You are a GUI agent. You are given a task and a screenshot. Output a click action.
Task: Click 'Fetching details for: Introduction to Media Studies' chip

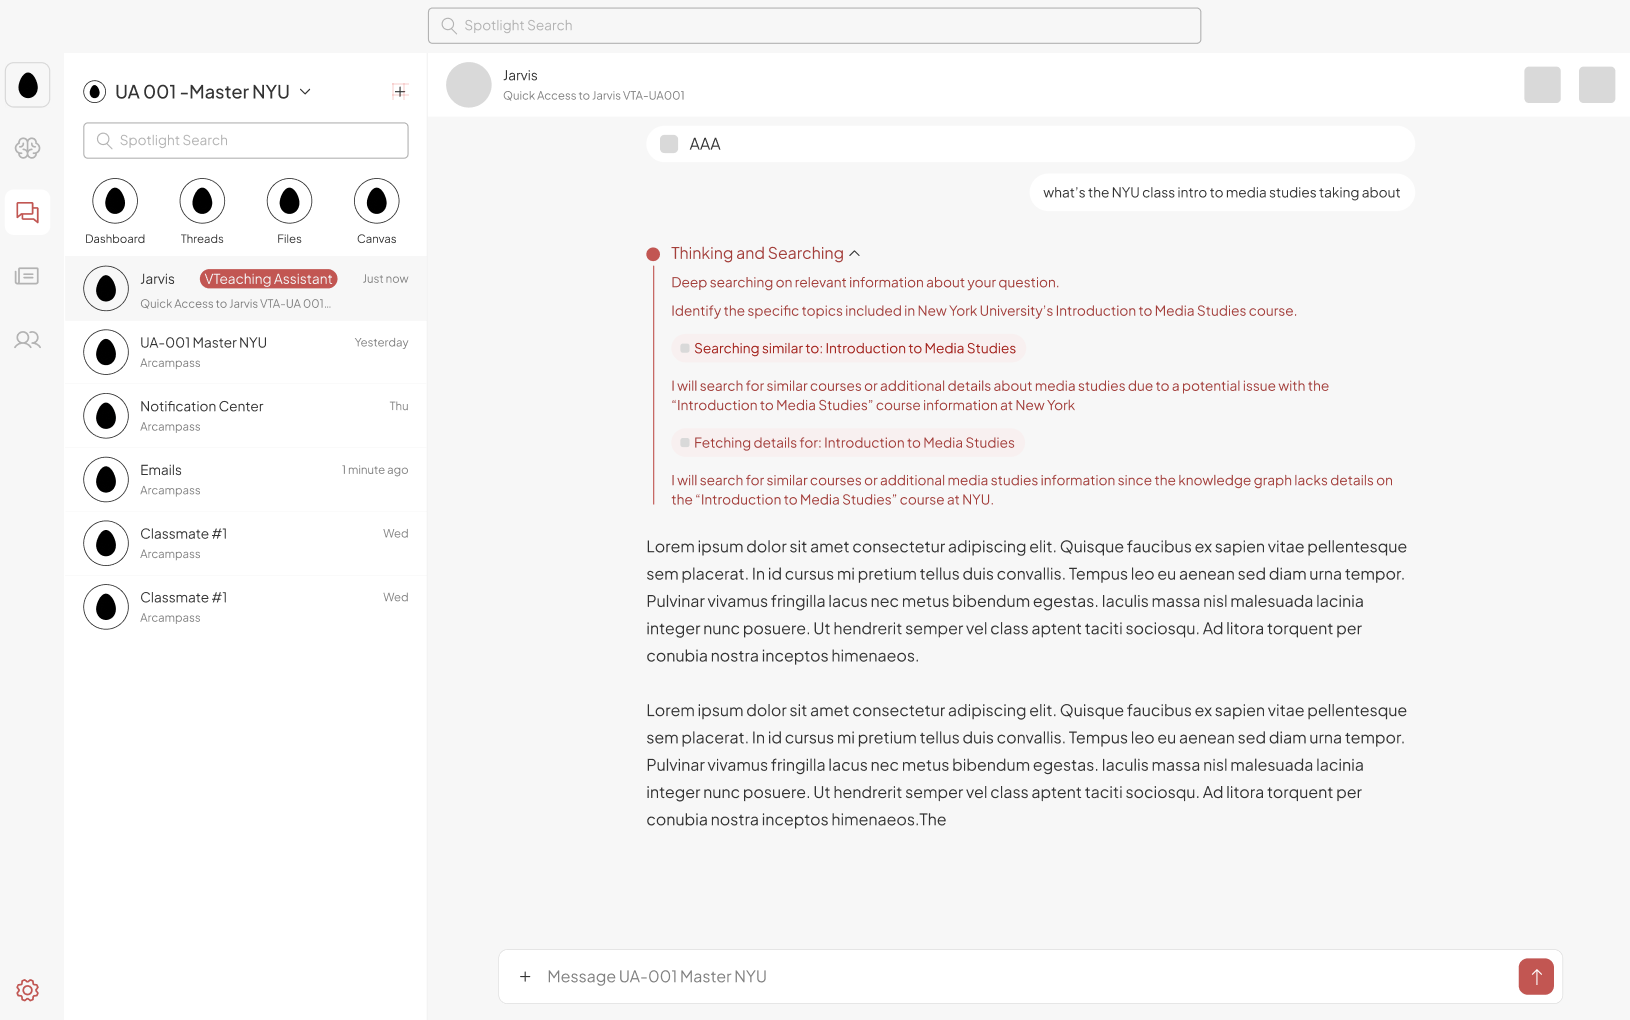(847, 443)
